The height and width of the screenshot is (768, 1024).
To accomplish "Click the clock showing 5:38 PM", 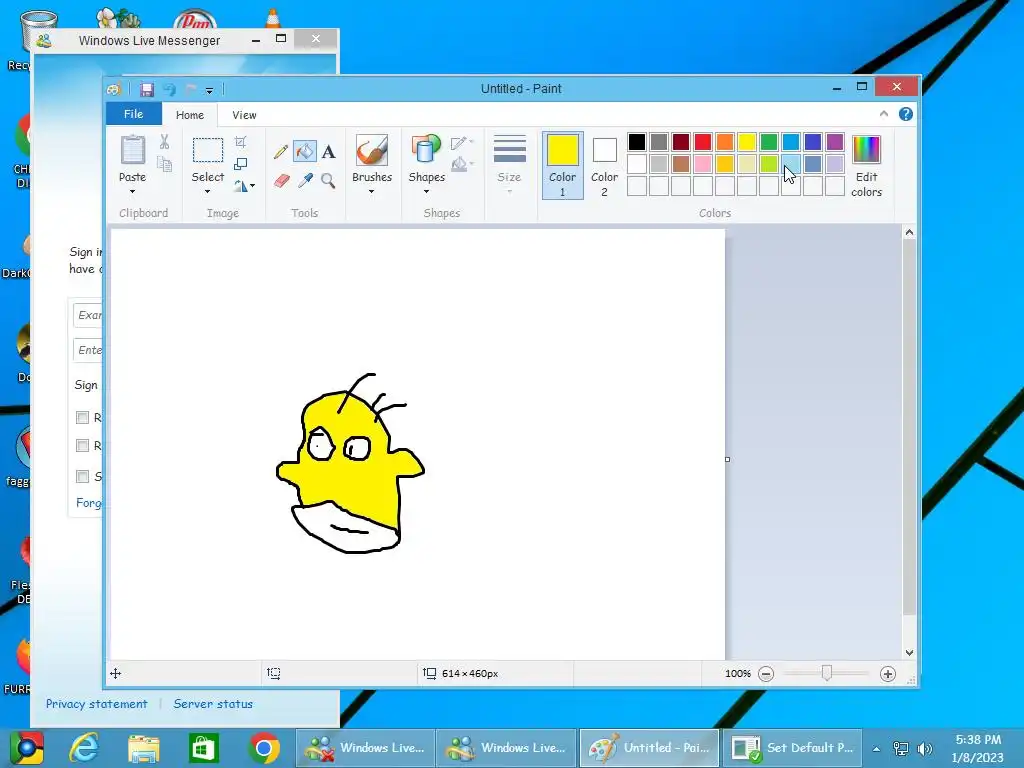I will (978, 740).
